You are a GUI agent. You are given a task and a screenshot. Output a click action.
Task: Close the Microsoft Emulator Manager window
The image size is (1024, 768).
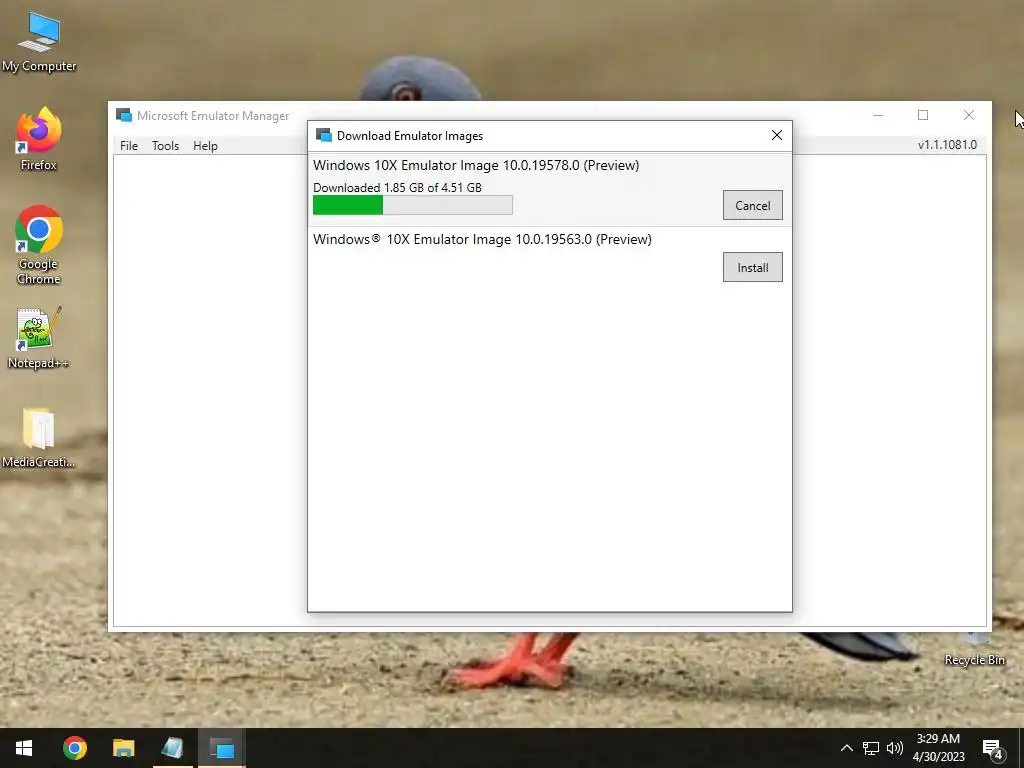(x=968, y=116)
